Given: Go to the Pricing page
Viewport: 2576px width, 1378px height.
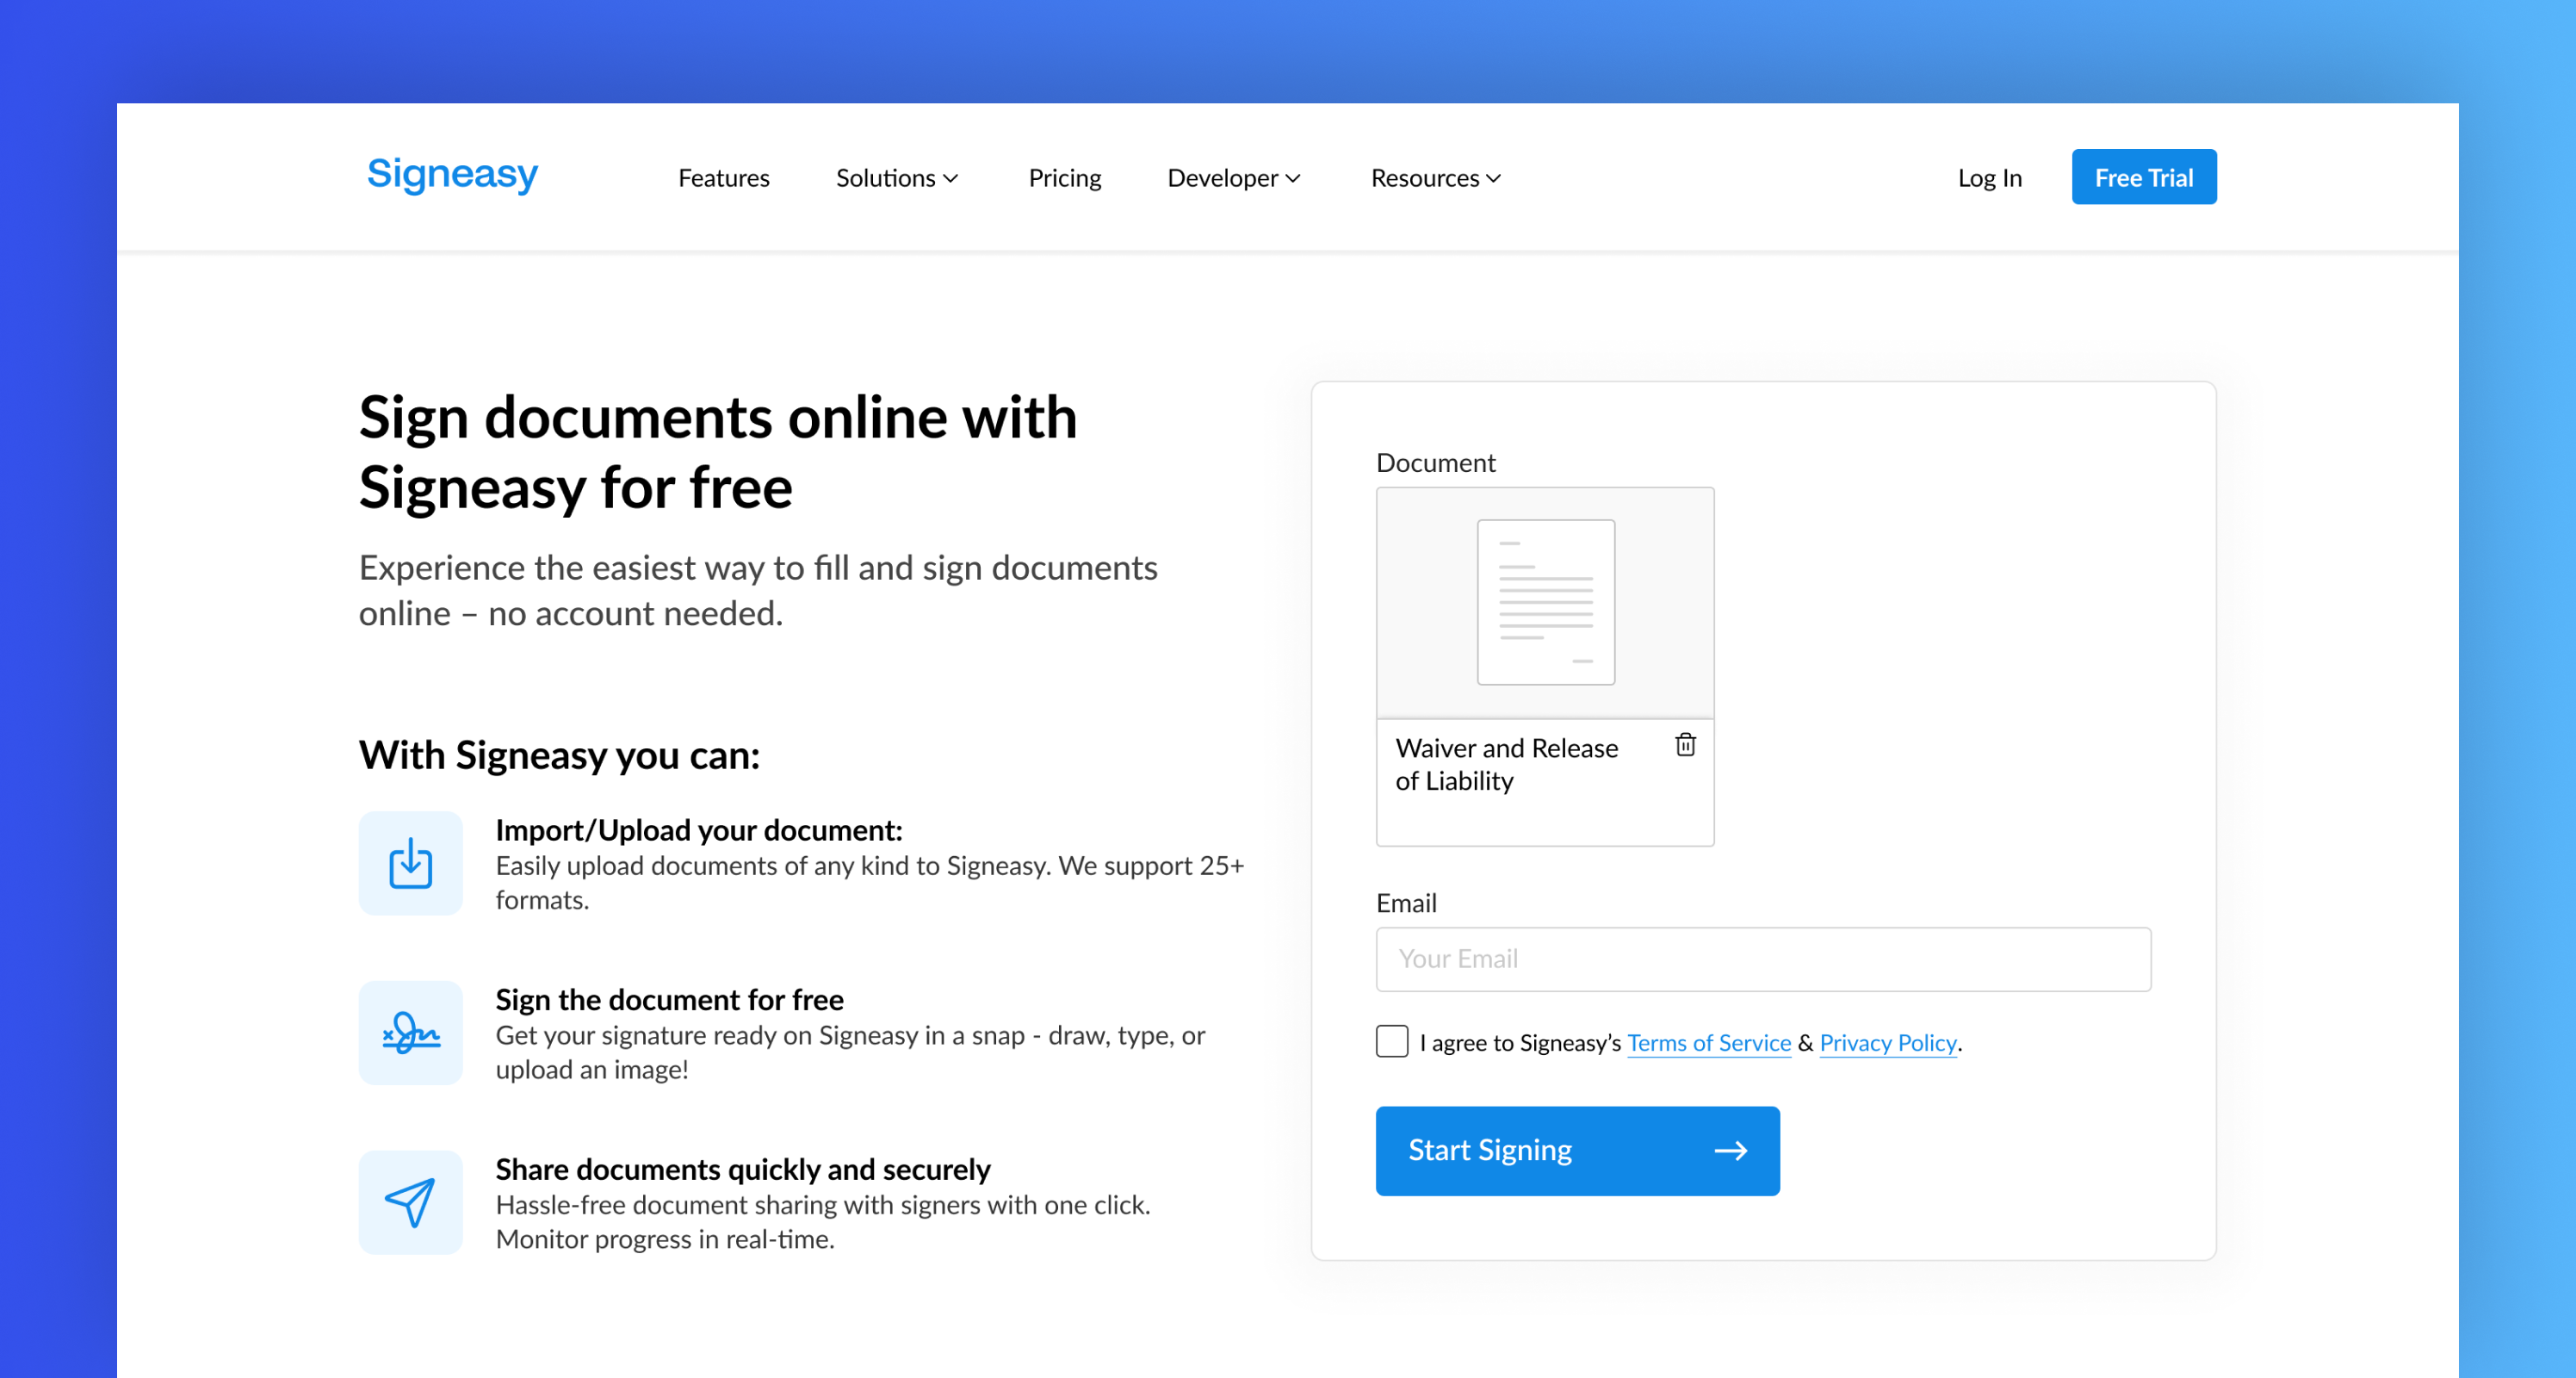Looking at the screenshot, I should (1064, 178).
